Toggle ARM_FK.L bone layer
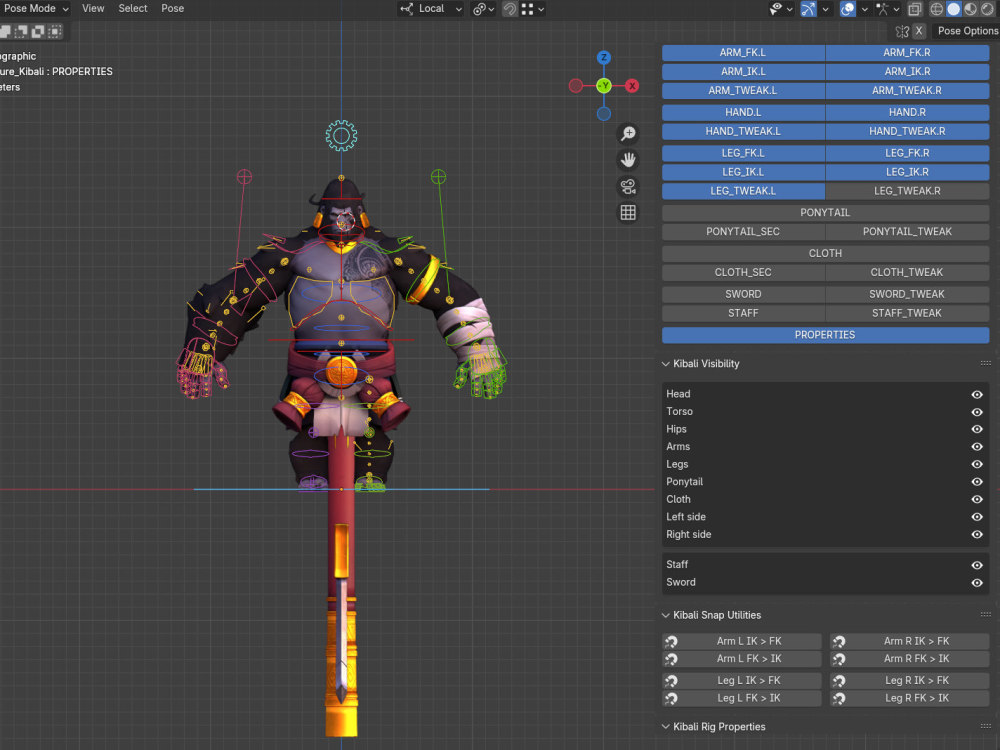Image resolution: width=1000 pixels, height=750 pixels. coord(743,52)
